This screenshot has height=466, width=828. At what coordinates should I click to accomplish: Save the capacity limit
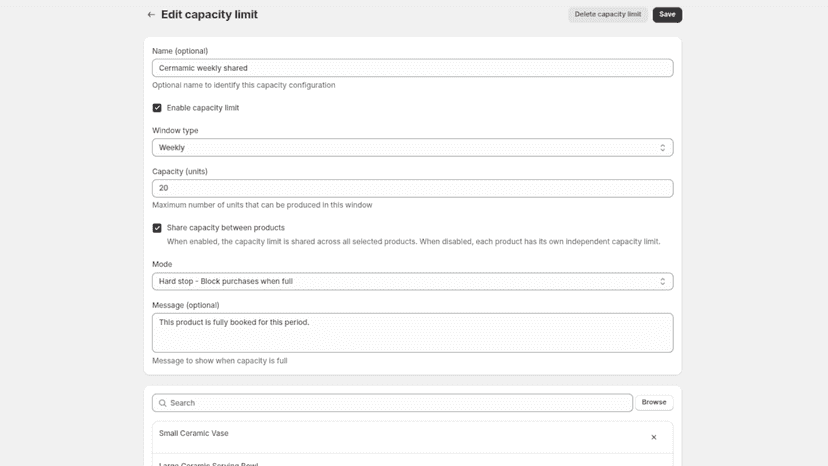pyautogui.click(x=667, y=15)
